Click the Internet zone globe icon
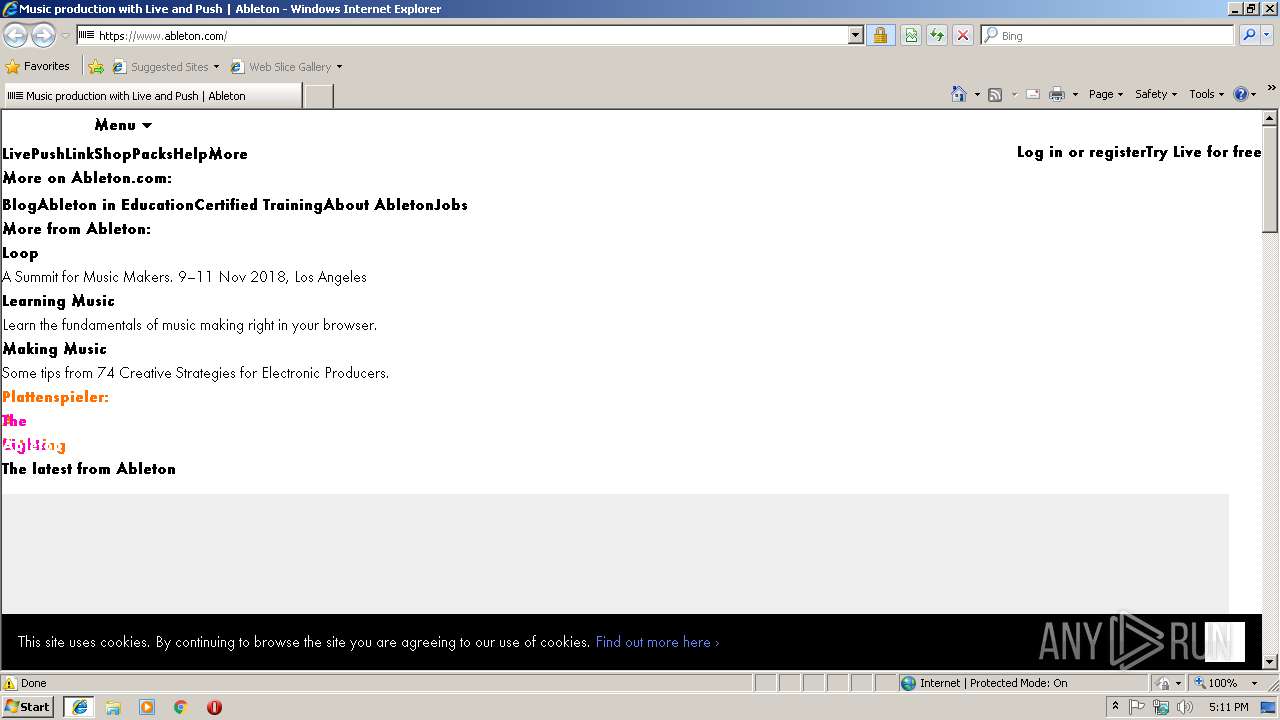 coord(908,683)
